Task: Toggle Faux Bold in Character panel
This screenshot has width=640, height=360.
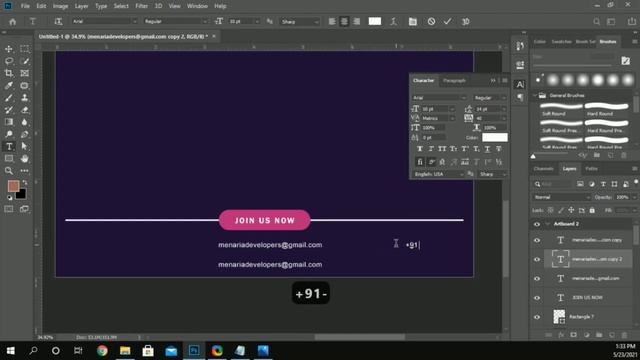Action: tap(420, 149)
